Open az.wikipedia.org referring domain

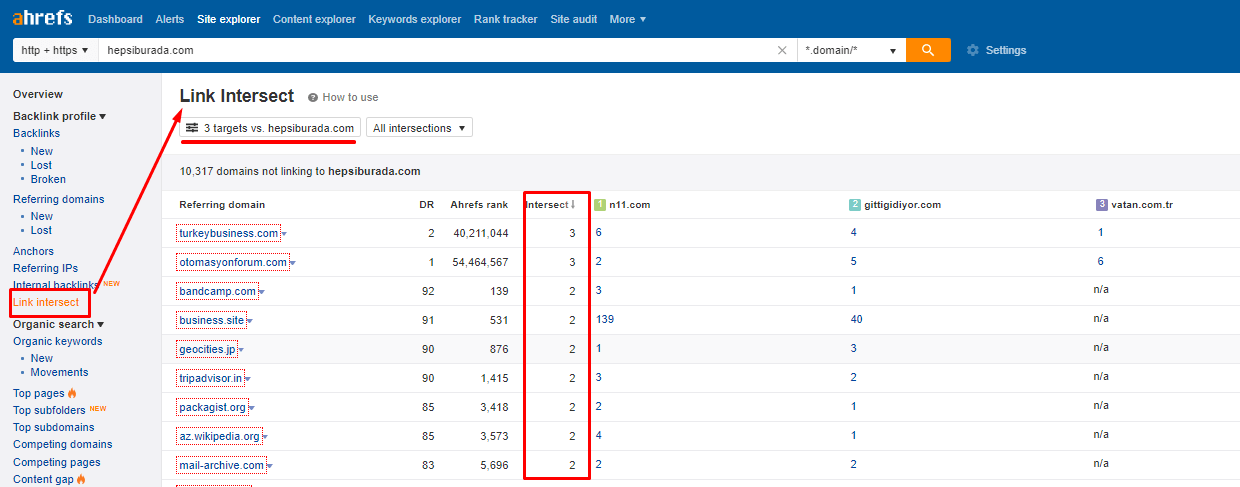[219, 436]
